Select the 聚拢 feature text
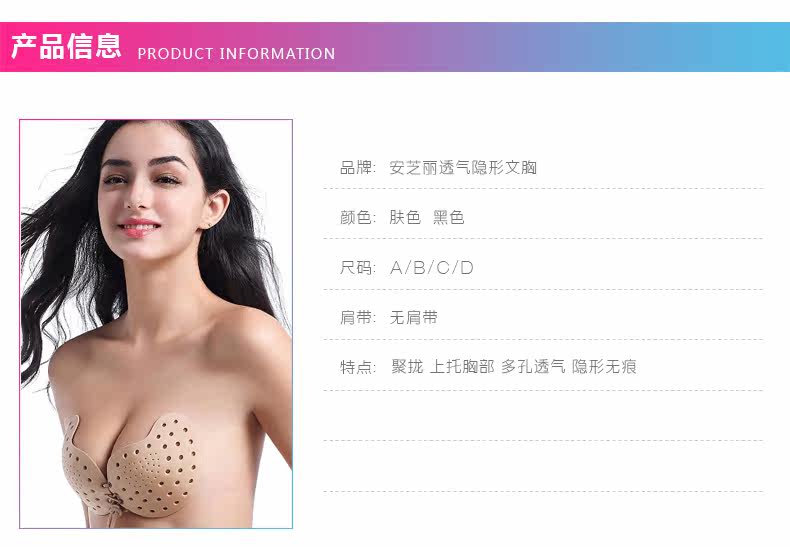Image resolution: width=790 pixels, height=547 pixels. coord(407,366)
